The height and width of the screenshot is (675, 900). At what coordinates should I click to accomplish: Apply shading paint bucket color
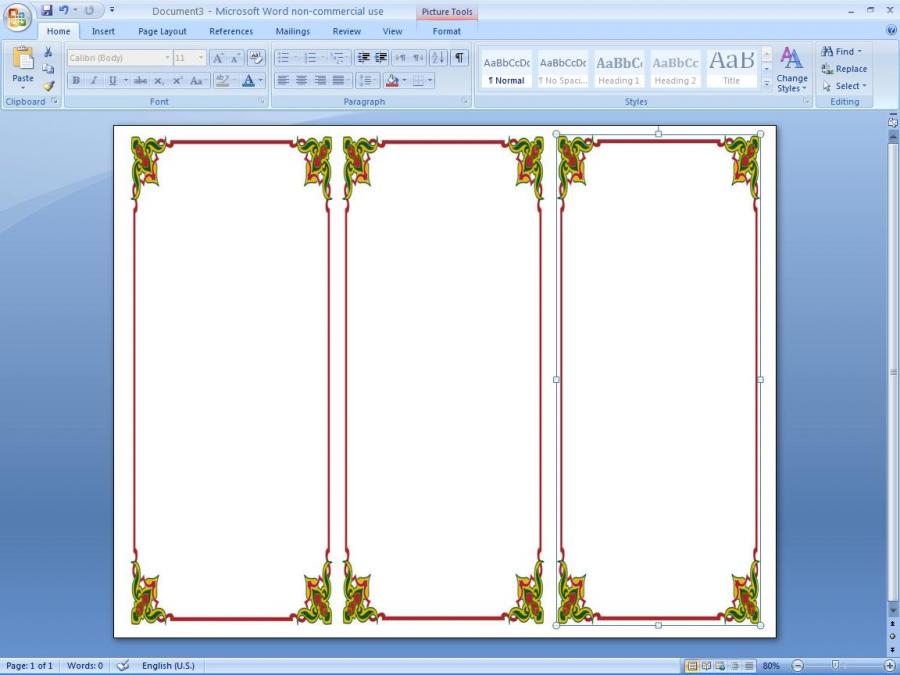[392, 80]
